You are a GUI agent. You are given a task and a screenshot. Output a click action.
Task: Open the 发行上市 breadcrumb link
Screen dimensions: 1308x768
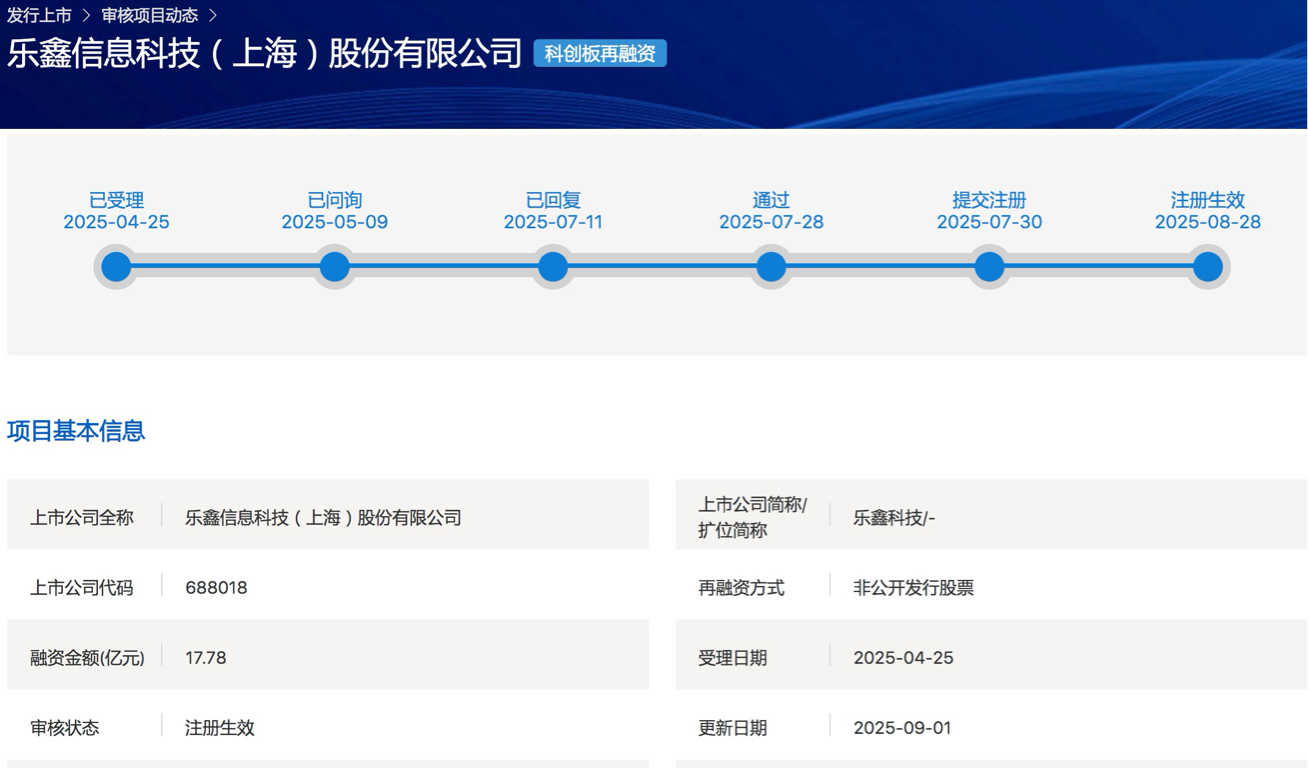click(x=40, y=15)
